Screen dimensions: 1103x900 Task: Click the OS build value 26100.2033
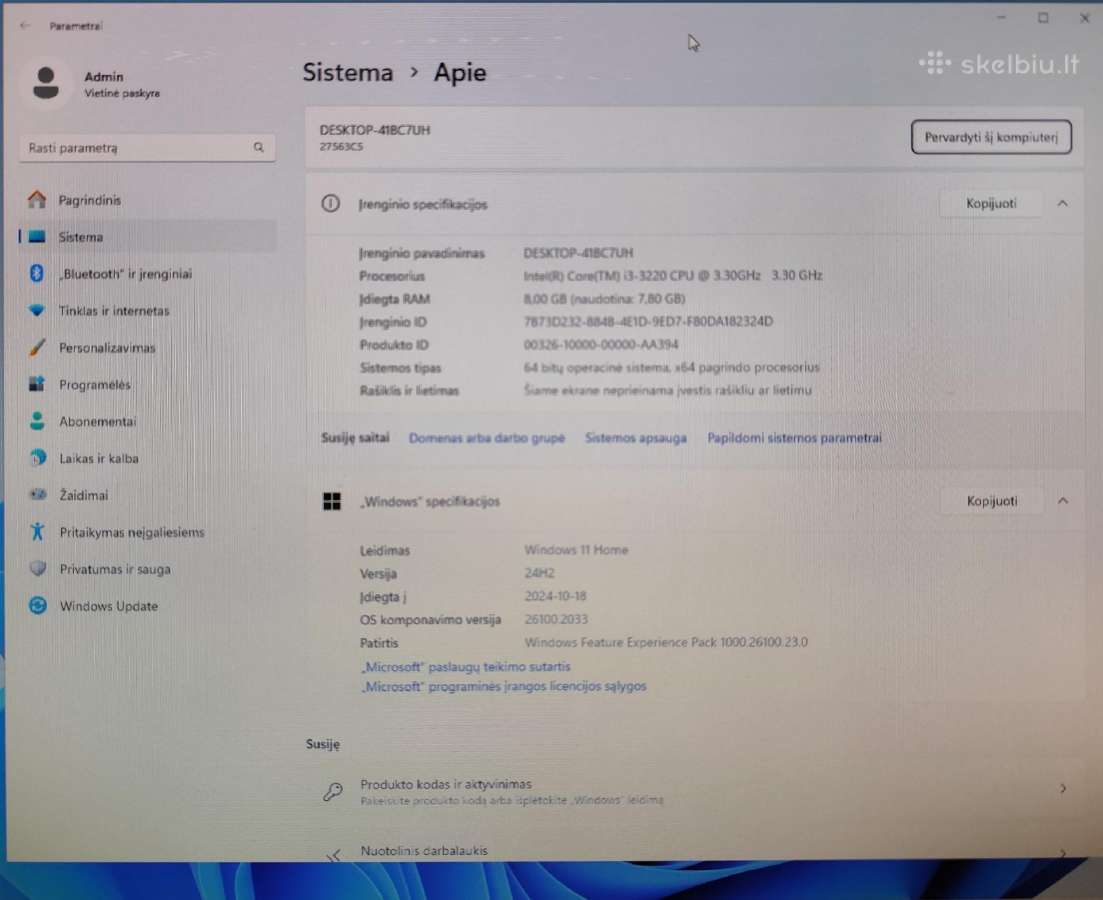556,619
